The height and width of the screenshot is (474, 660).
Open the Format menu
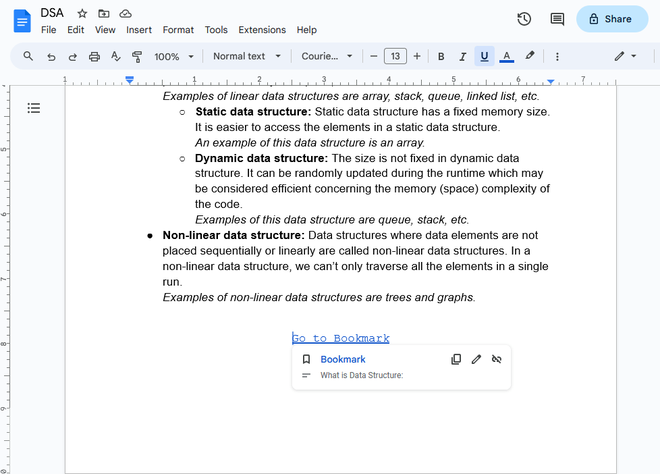click(178, 30)
